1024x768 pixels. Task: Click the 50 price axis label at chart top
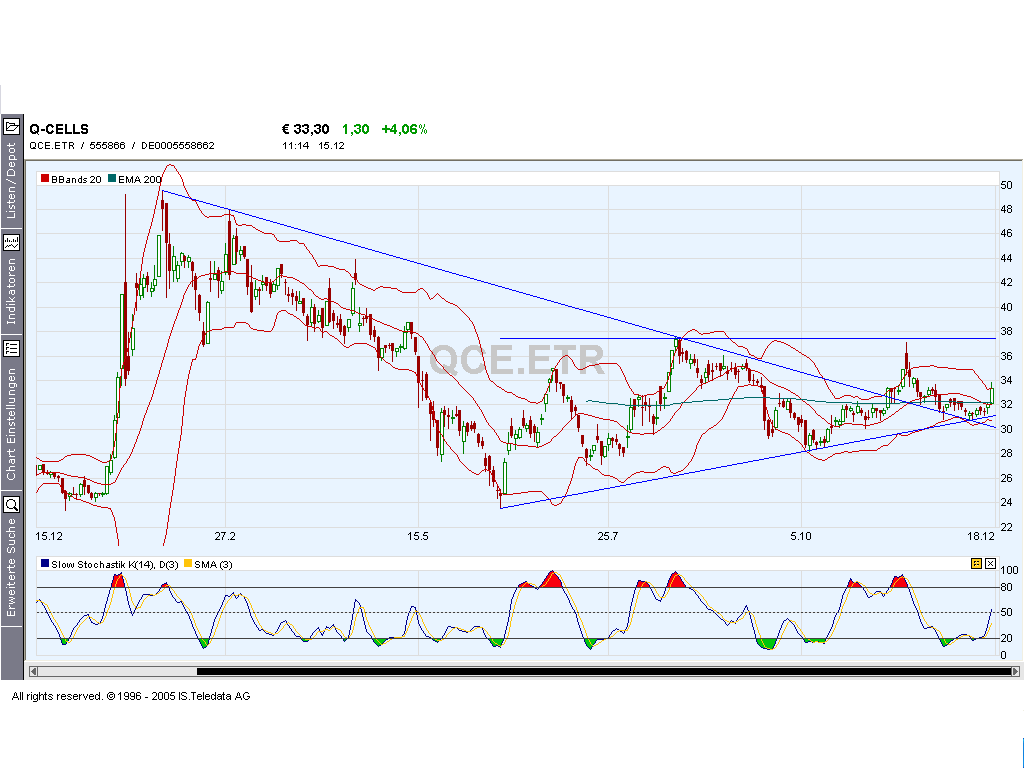(1006, 185)
